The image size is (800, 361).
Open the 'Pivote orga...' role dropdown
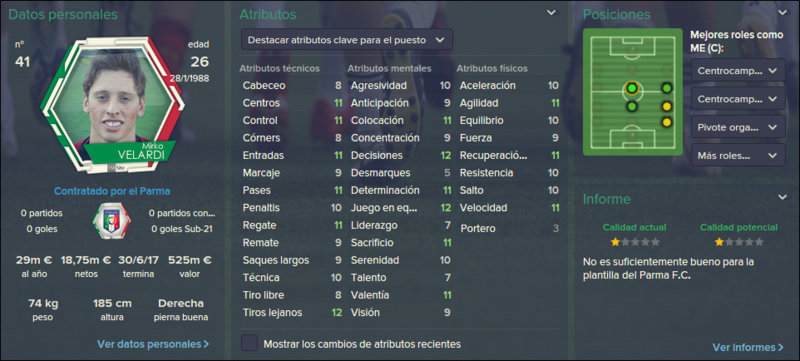click(738, 126)
